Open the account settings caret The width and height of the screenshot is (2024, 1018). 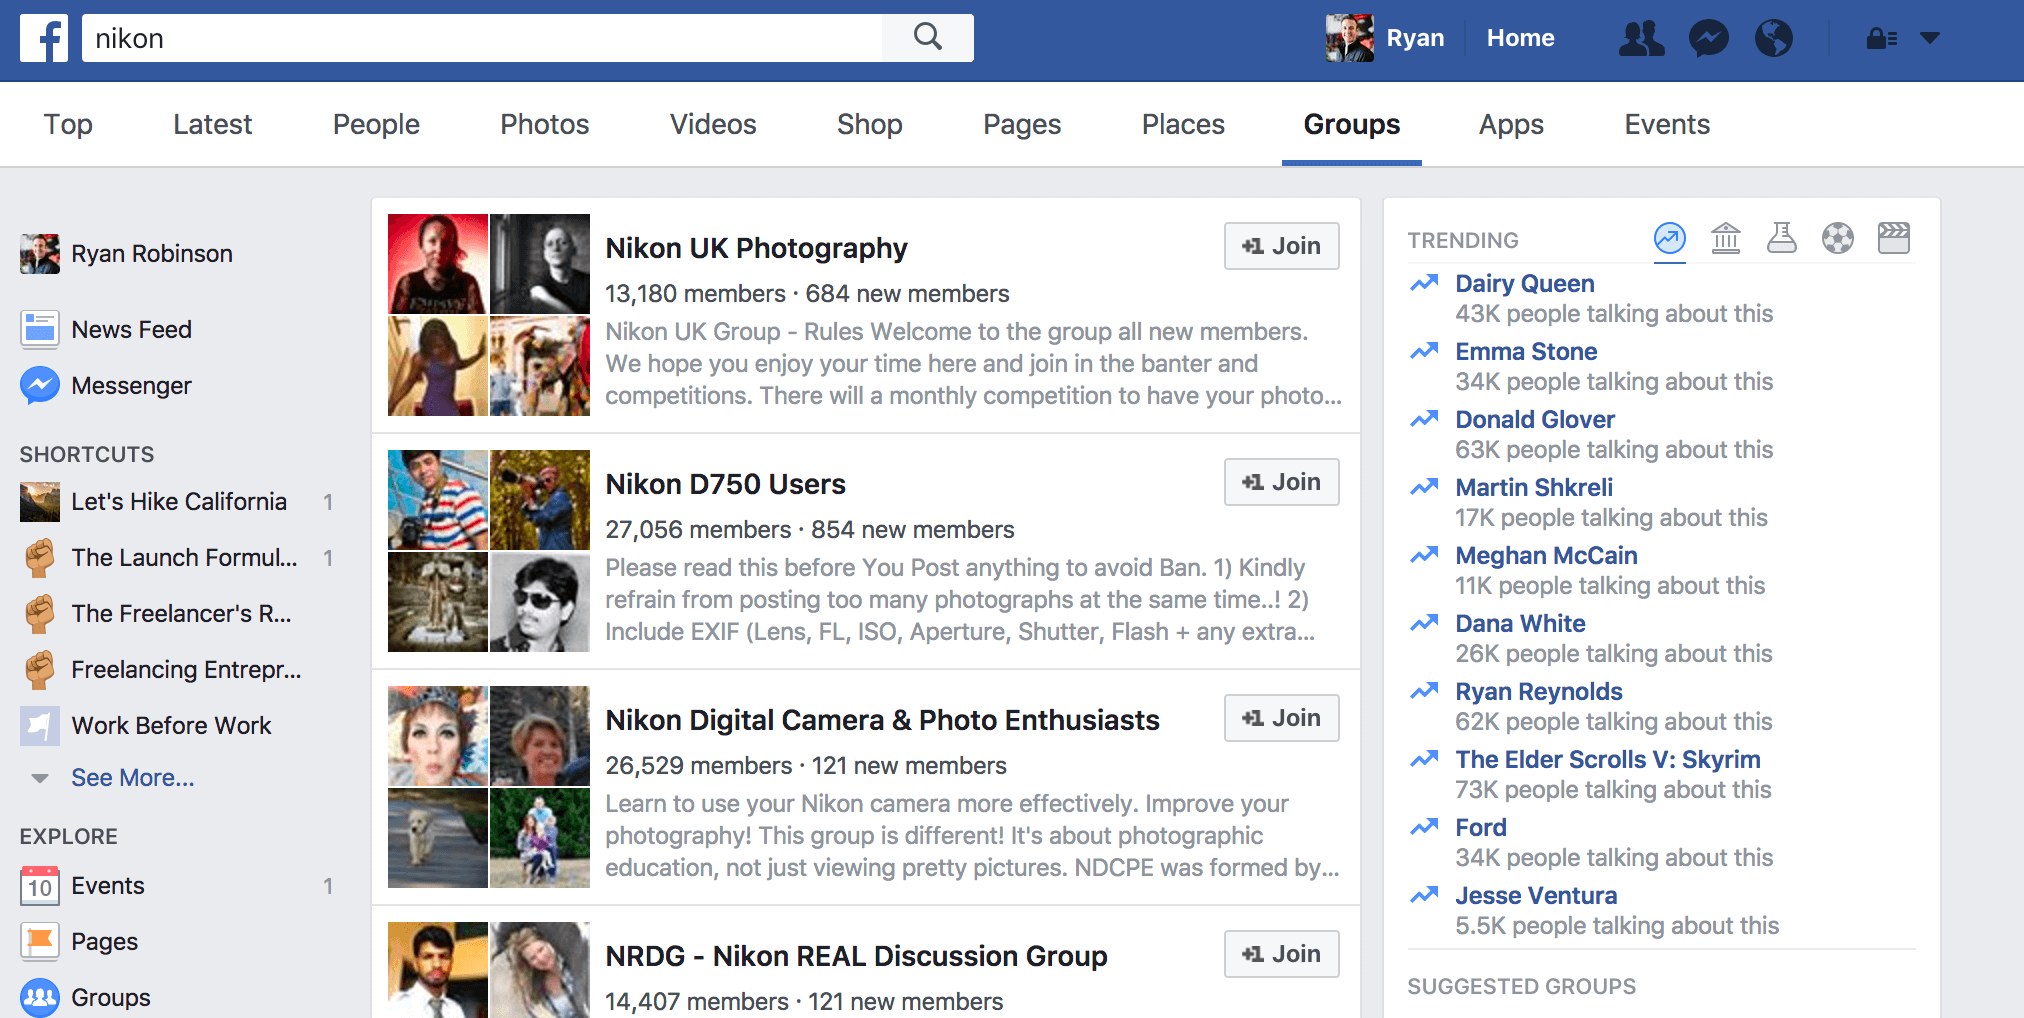(x=1930, y=39)
